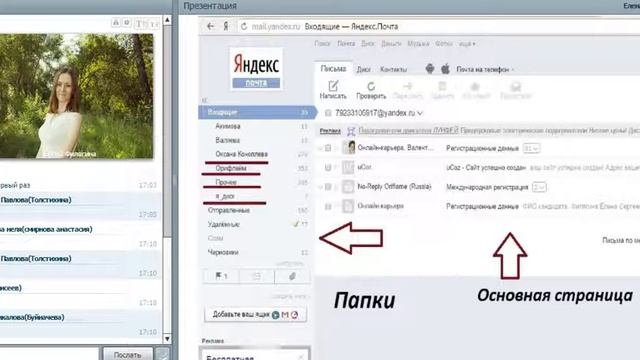Open the 'ещё' services dropdown
The width and height of the screenshot is (640, 360).
pos(467,43)
